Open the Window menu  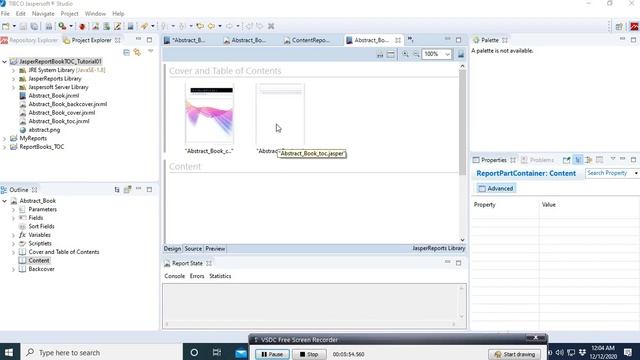click(95, 13)
